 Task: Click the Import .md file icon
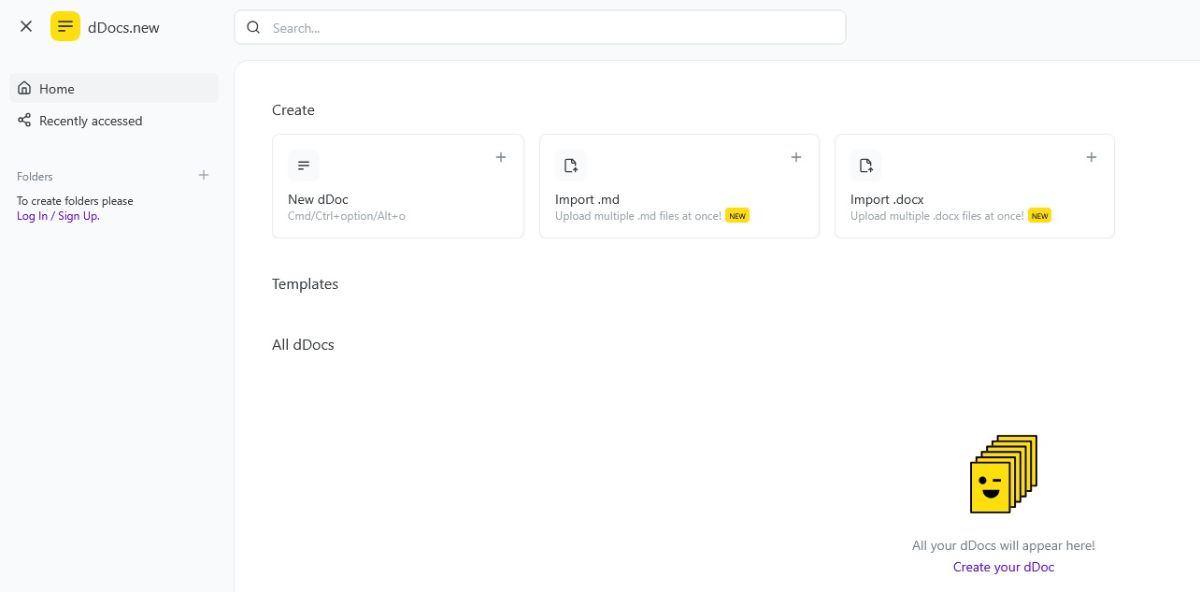click(570, 165)
